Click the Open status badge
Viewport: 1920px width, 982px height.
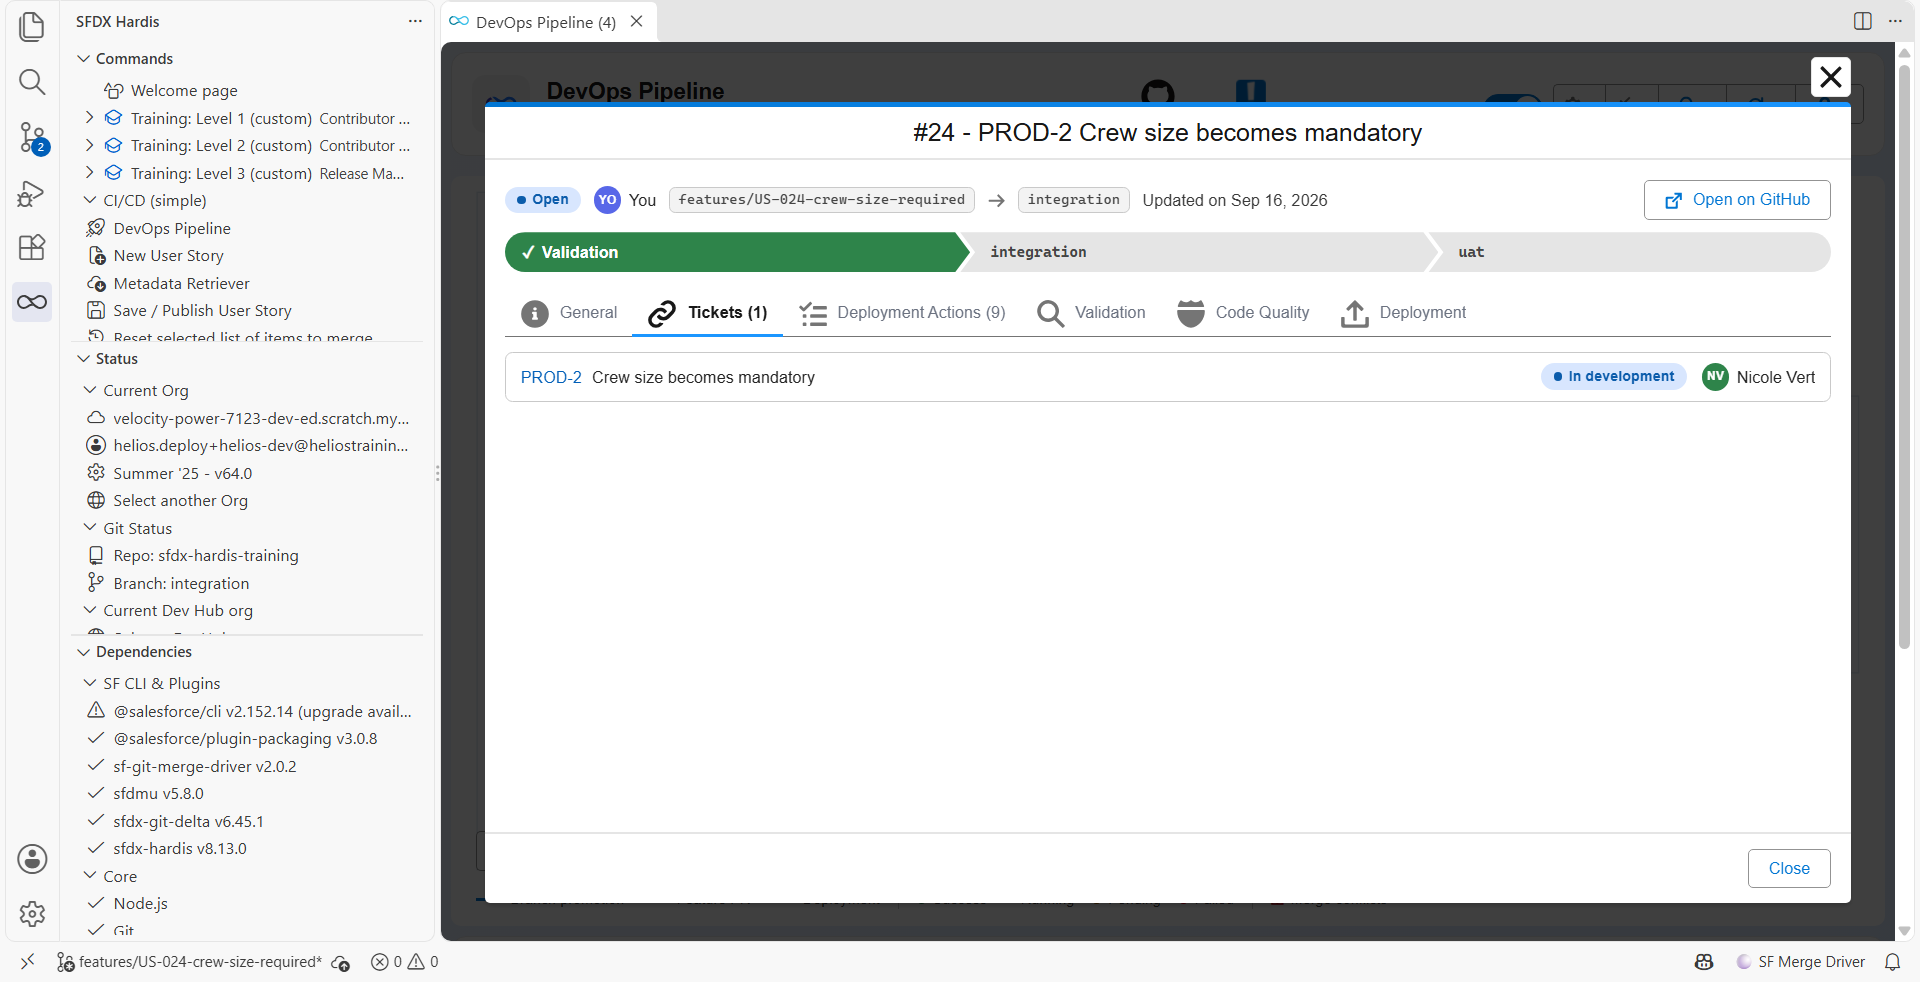pos(543,200)
